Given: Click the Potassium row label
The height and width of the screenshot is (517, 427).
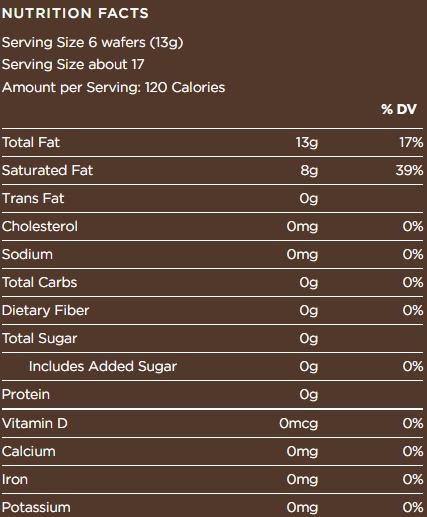Looking at the screenshot, I should 36,507.
